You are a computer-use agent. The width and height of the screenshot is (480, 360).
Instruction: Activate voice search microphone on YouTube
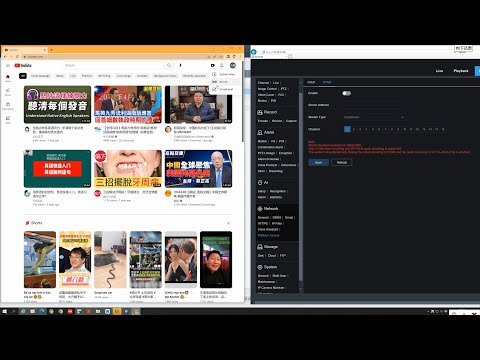coord(180,65)
